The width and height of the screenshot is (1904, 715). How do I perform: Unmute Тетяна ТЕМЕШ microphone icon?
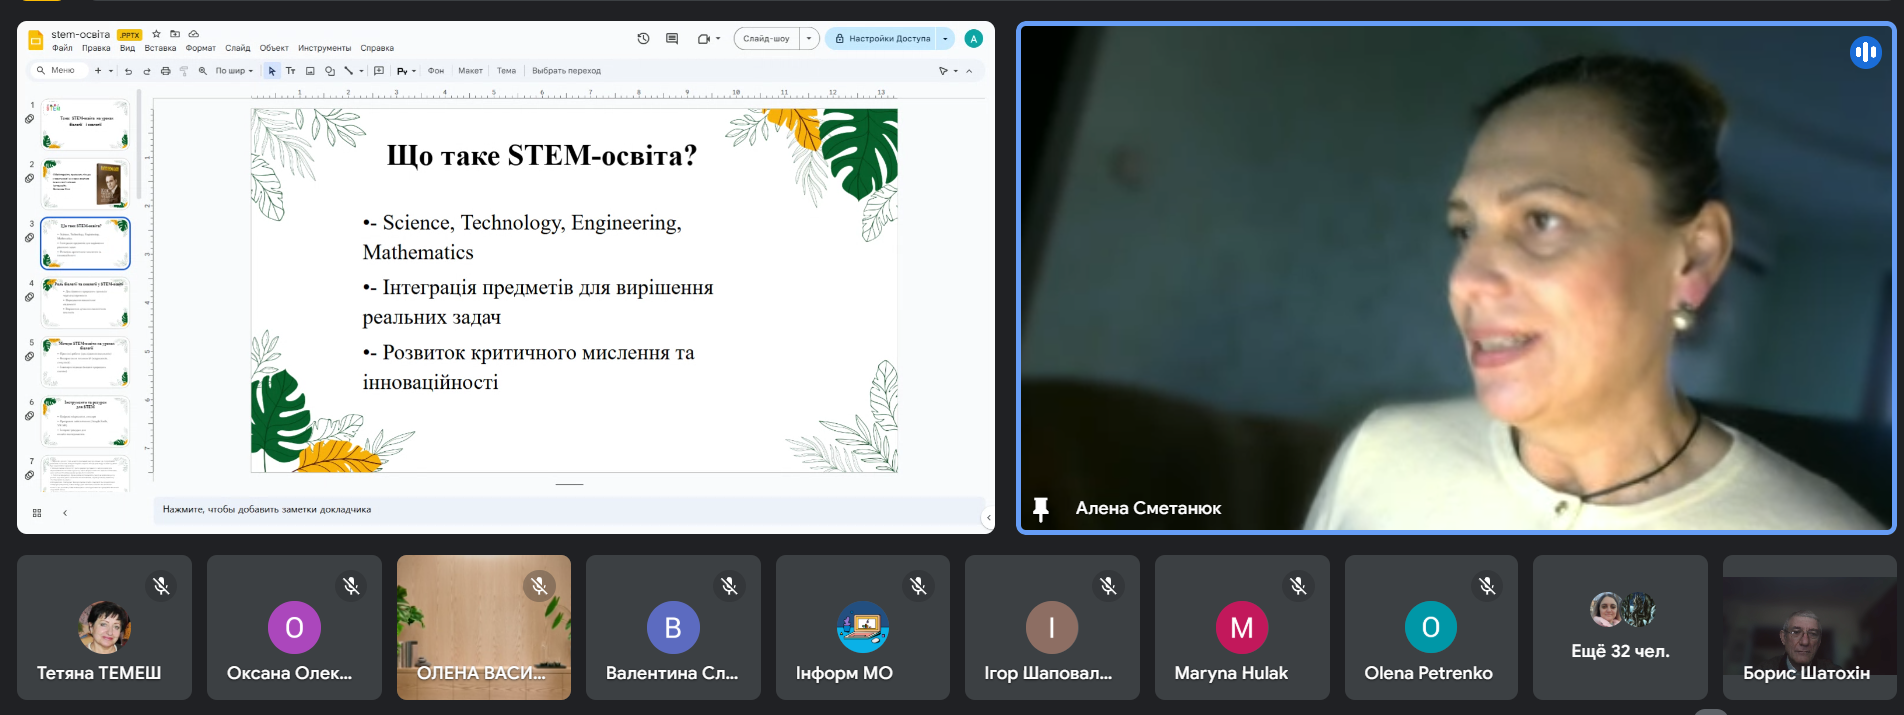click(x=161, y=586)
